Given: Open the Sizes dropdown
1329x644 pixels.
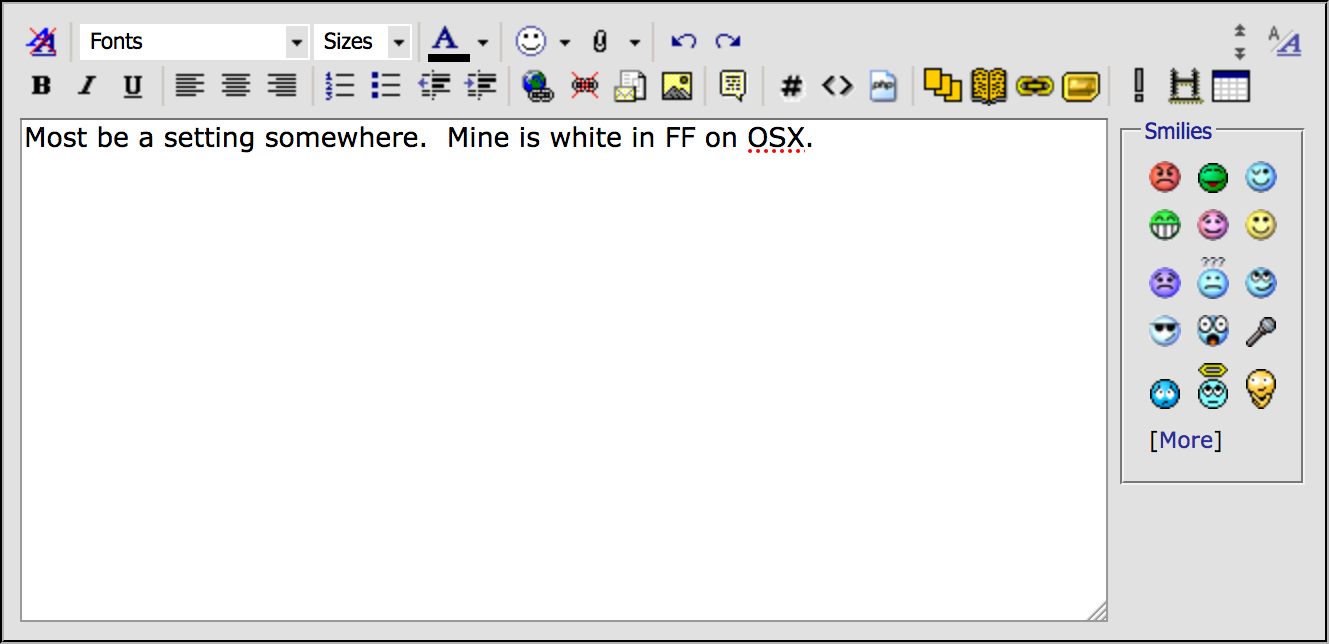Looking at the screenshot, I should tap(362, 42).
